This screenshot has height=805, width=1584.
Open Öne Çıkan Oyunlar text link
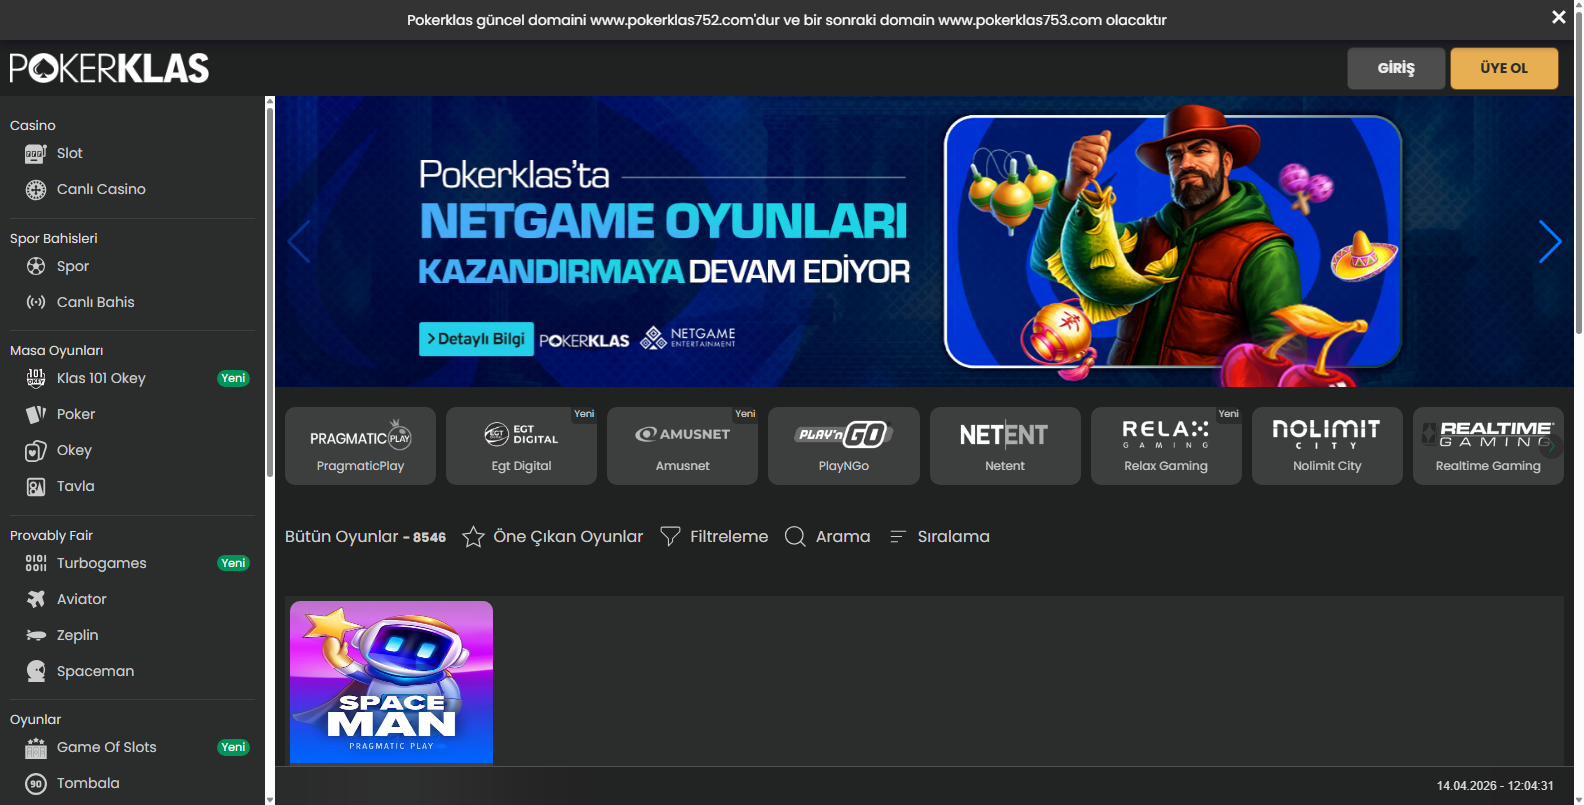568,537
